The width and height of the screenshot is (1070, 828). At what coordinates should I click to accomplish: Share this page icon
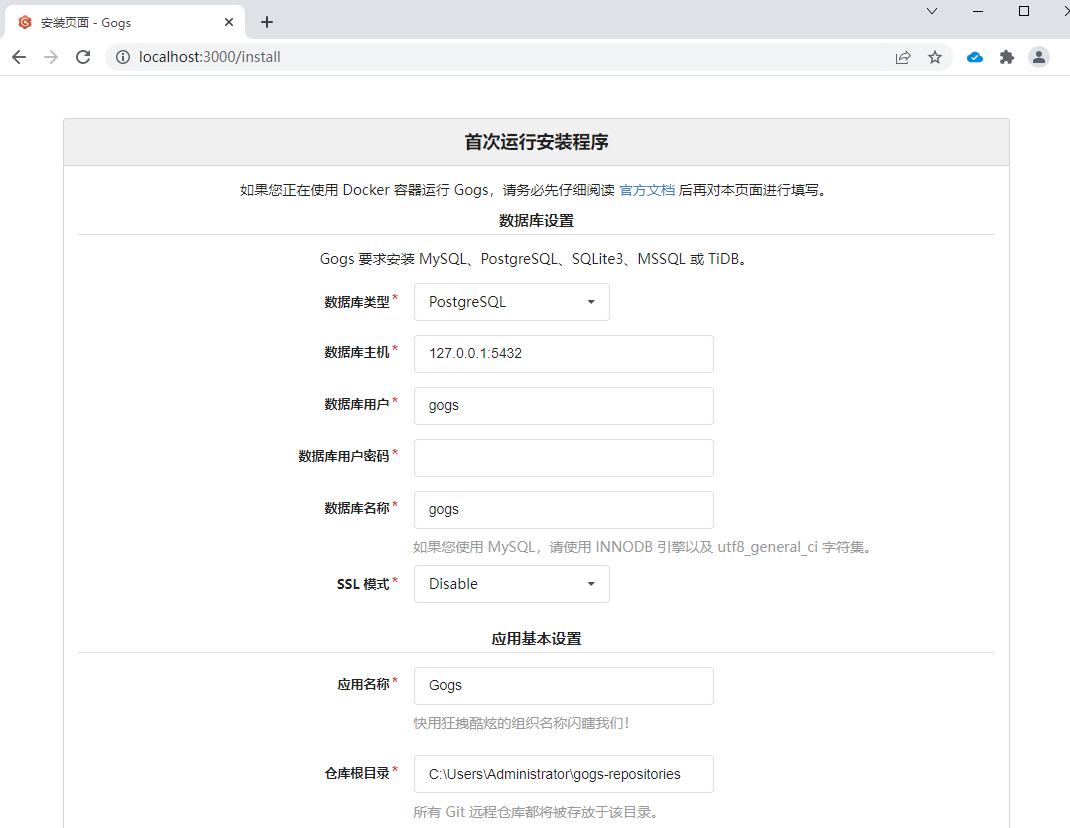(903, 57)
